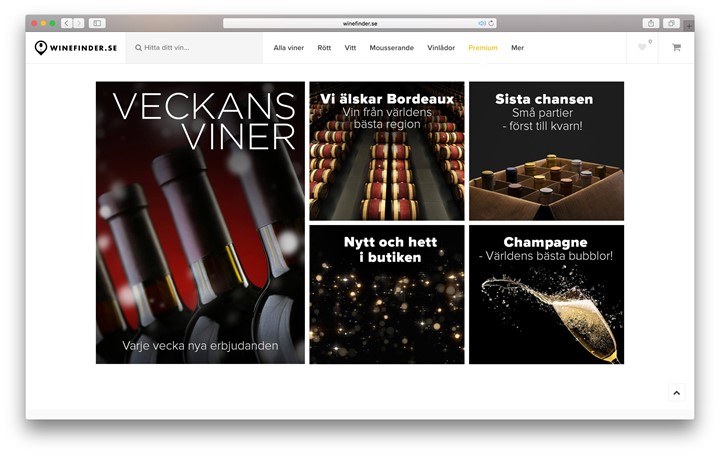Go to the Mousserande category

tap(392, 48)
